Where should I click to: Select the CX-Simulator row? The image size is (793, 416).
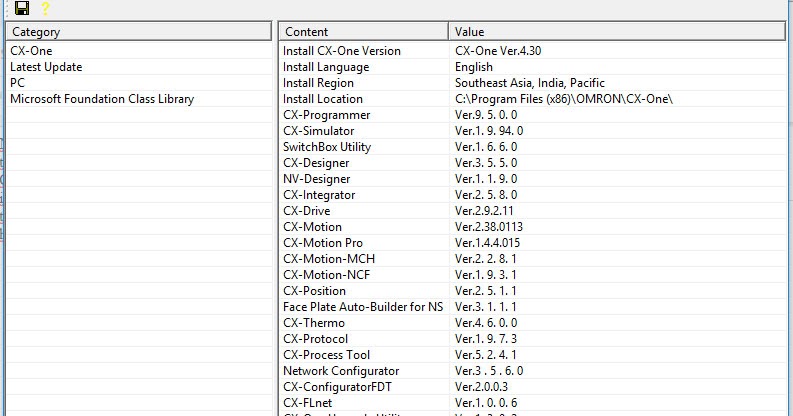pyautogui.click(x=533, y=131)
